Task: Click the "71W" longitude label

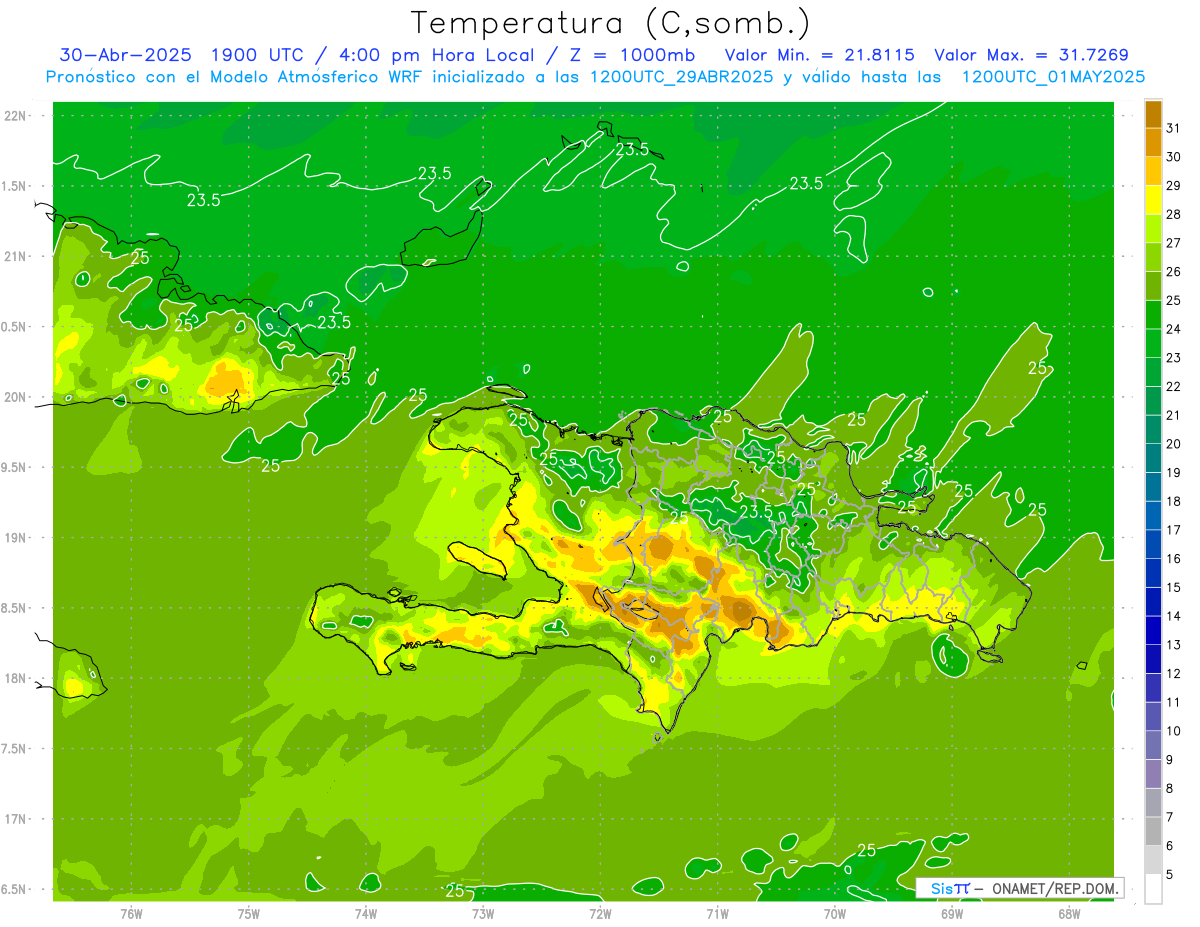Action: [717, 913]
